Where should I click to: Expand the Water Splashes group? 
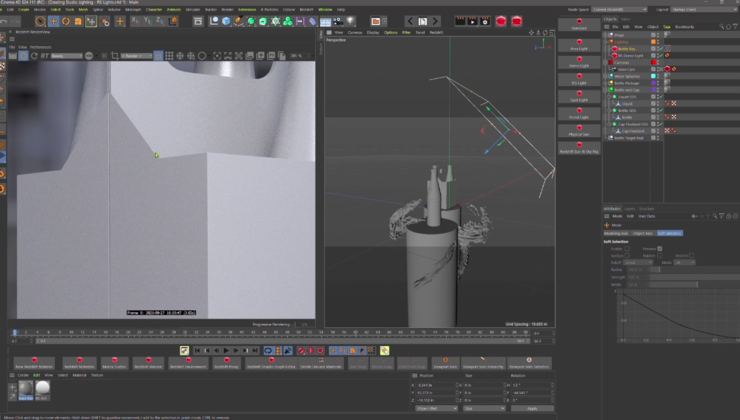[x=605, y=76]
